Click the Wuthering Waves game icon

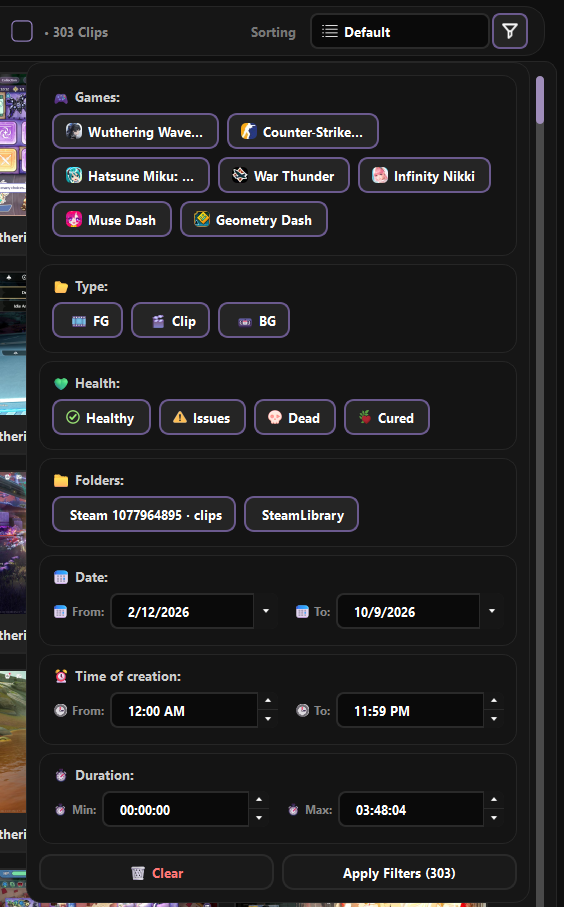click(73, 131)
